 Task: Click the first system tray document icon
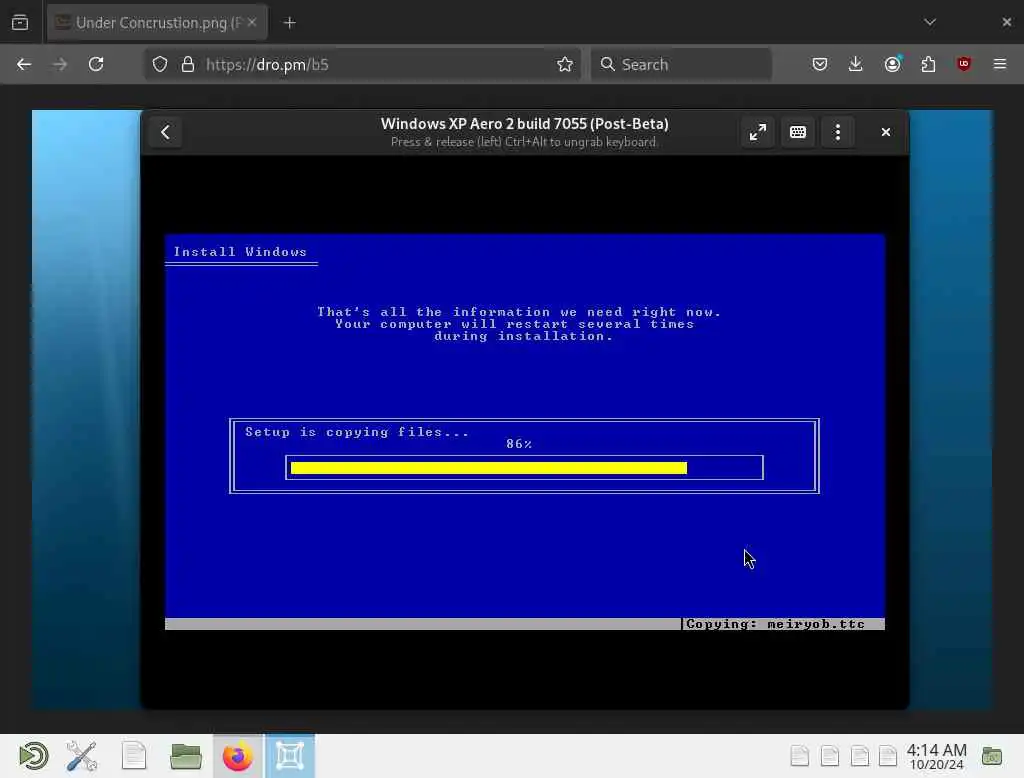click(x=799, y=756)
